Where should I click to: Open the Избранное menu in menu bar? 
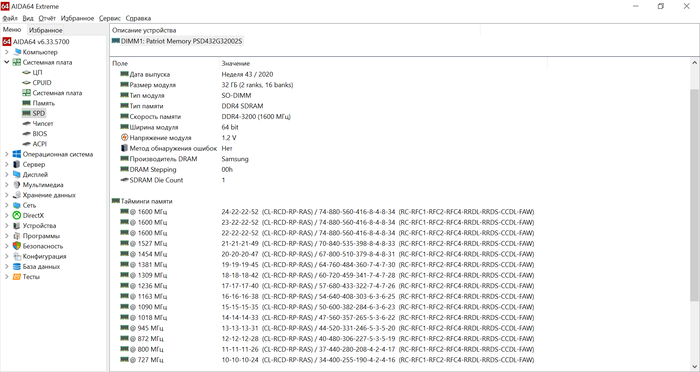[x=77, y=18]
